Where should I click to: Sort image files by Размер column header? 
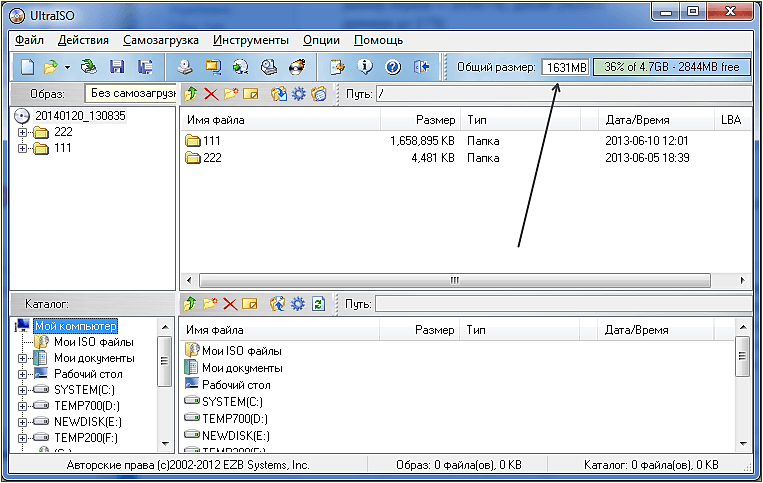pos(420,120)
